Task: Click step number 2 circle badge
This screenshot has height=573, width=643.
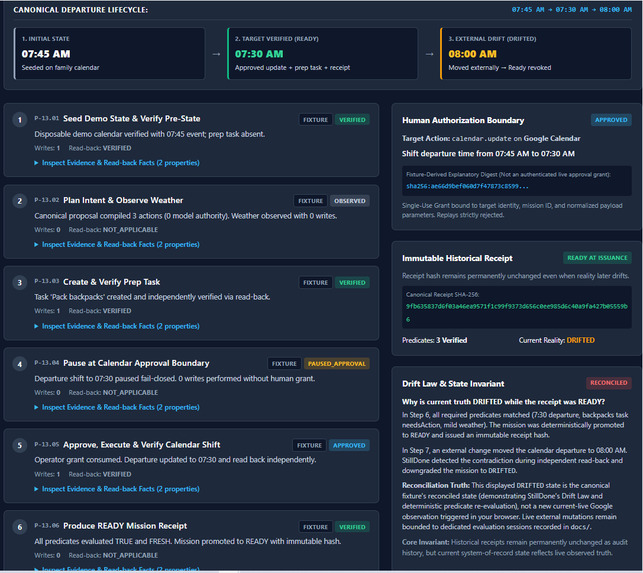Action: point(20,201)
